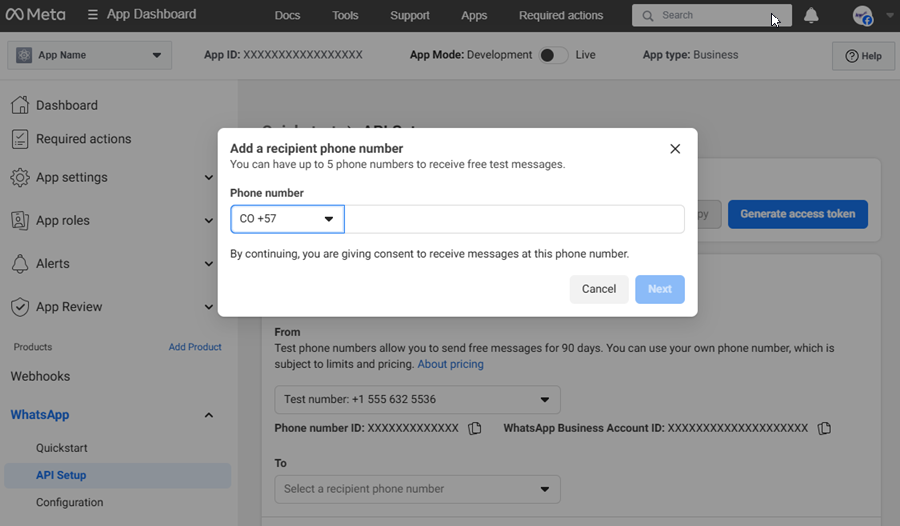Expand Alerts section
The height and width of the screenshot is (526, 900).
[x=209, y=264]
